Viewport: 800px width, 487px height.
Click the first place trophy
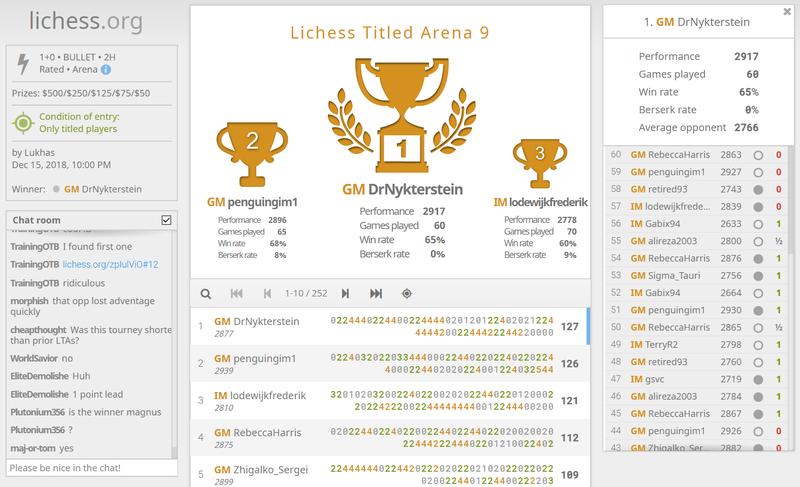point(402,115)
